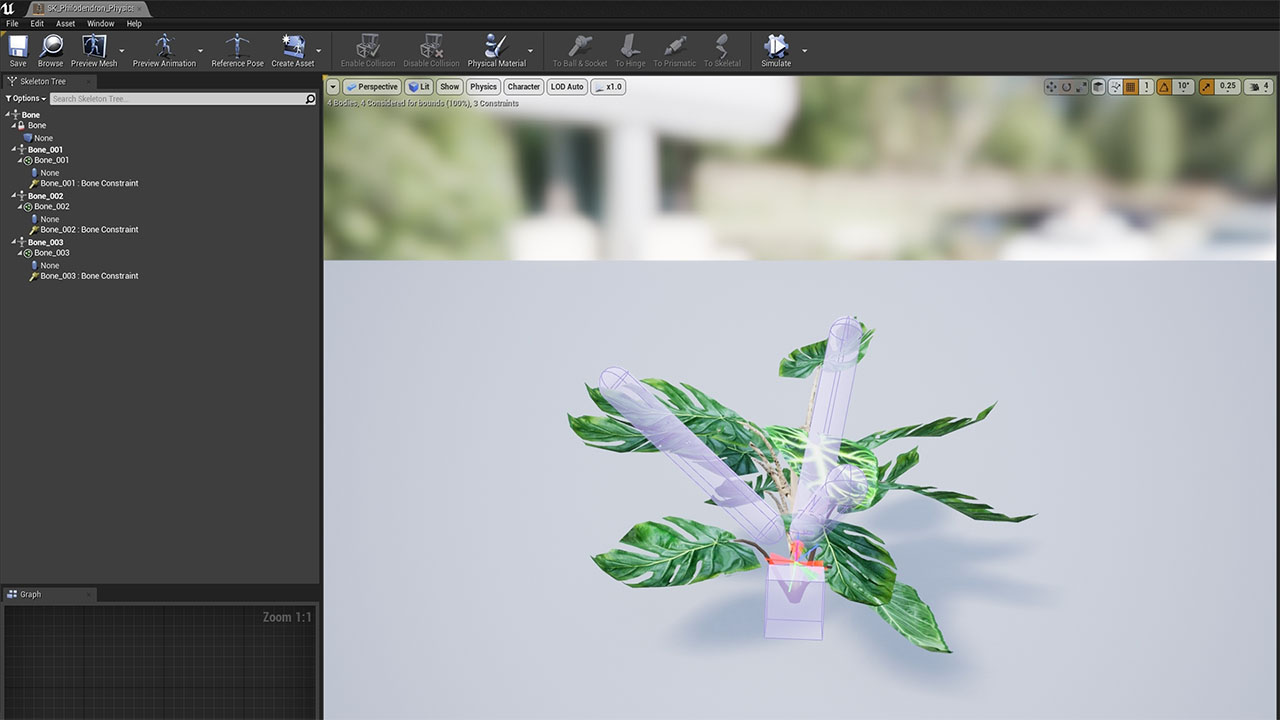
Task: Select the rotate gizmo mode in viewport
Action: (1067, 87)
